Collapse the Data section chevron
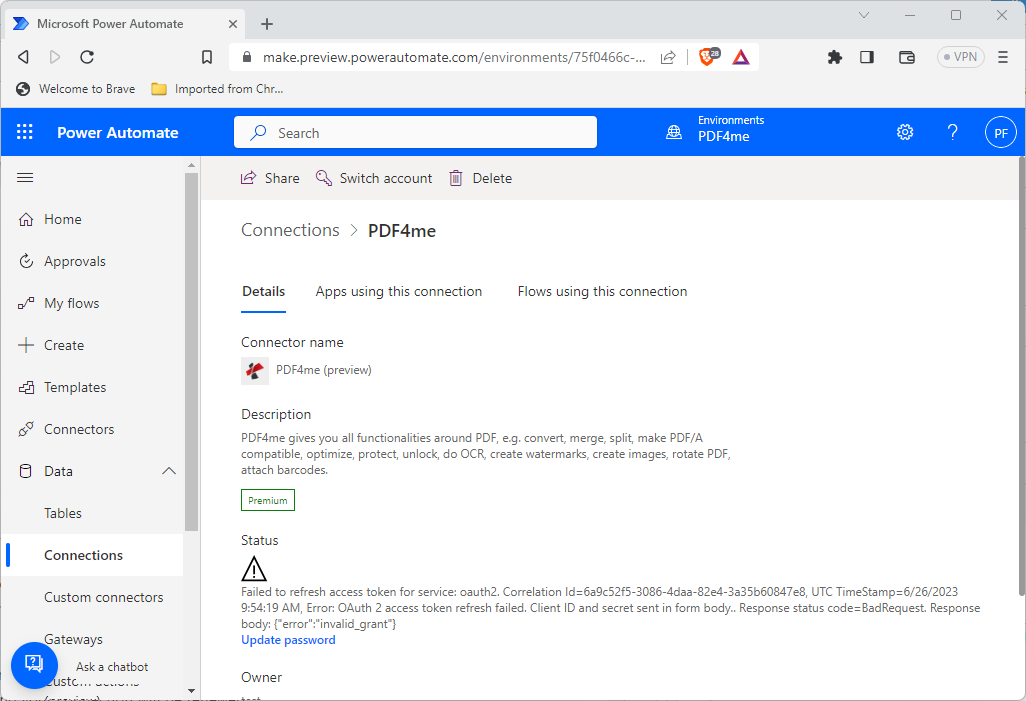Viewport: 1026px width, 701px height. pos(168,471)
